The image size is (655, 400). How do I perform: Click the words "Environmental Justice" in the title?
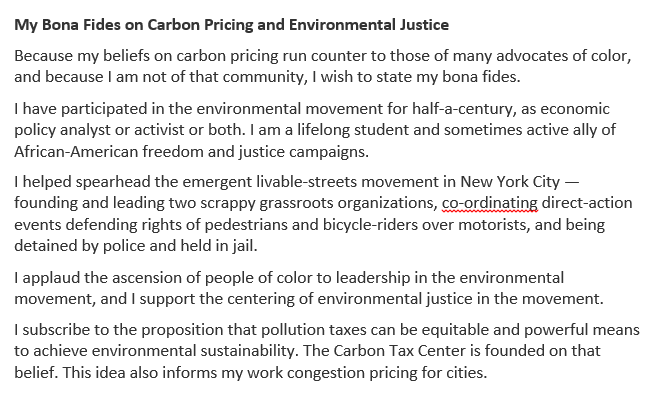pyautogui.click(x=369, y=25)
